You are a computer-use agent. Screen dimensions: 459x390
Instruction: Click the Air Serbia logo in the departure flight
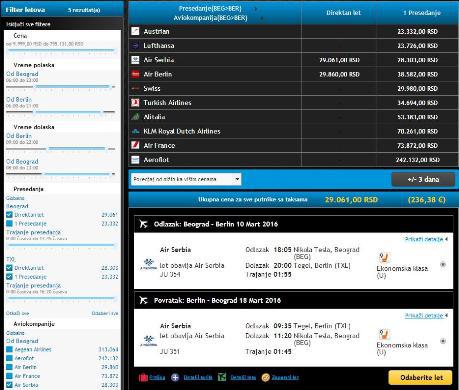click(148, 264)
